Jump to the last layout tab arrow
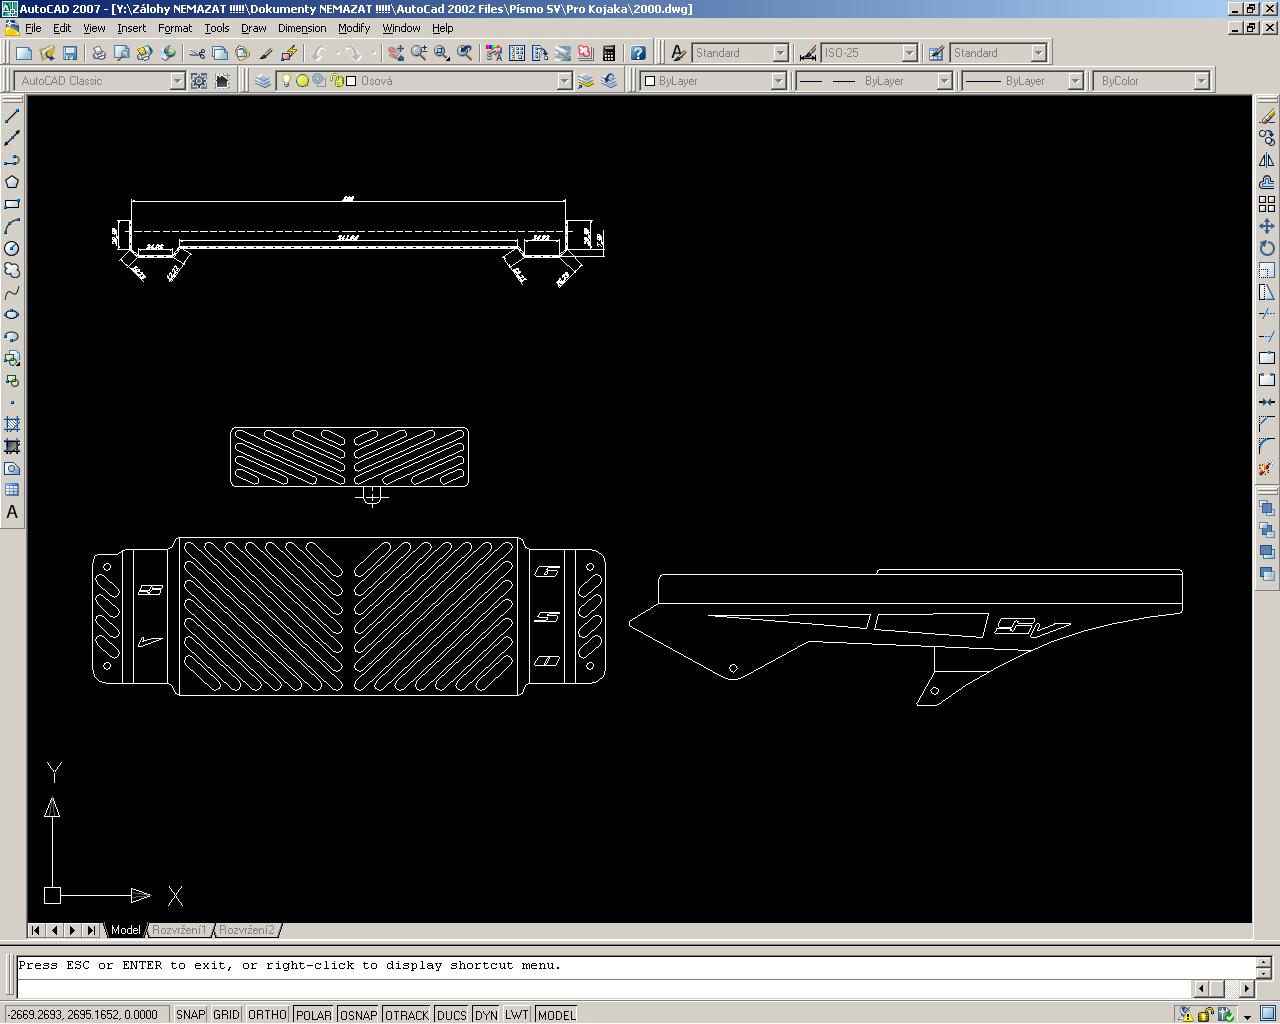Viewport: 1280px width, 1024px height. point(91,930)
